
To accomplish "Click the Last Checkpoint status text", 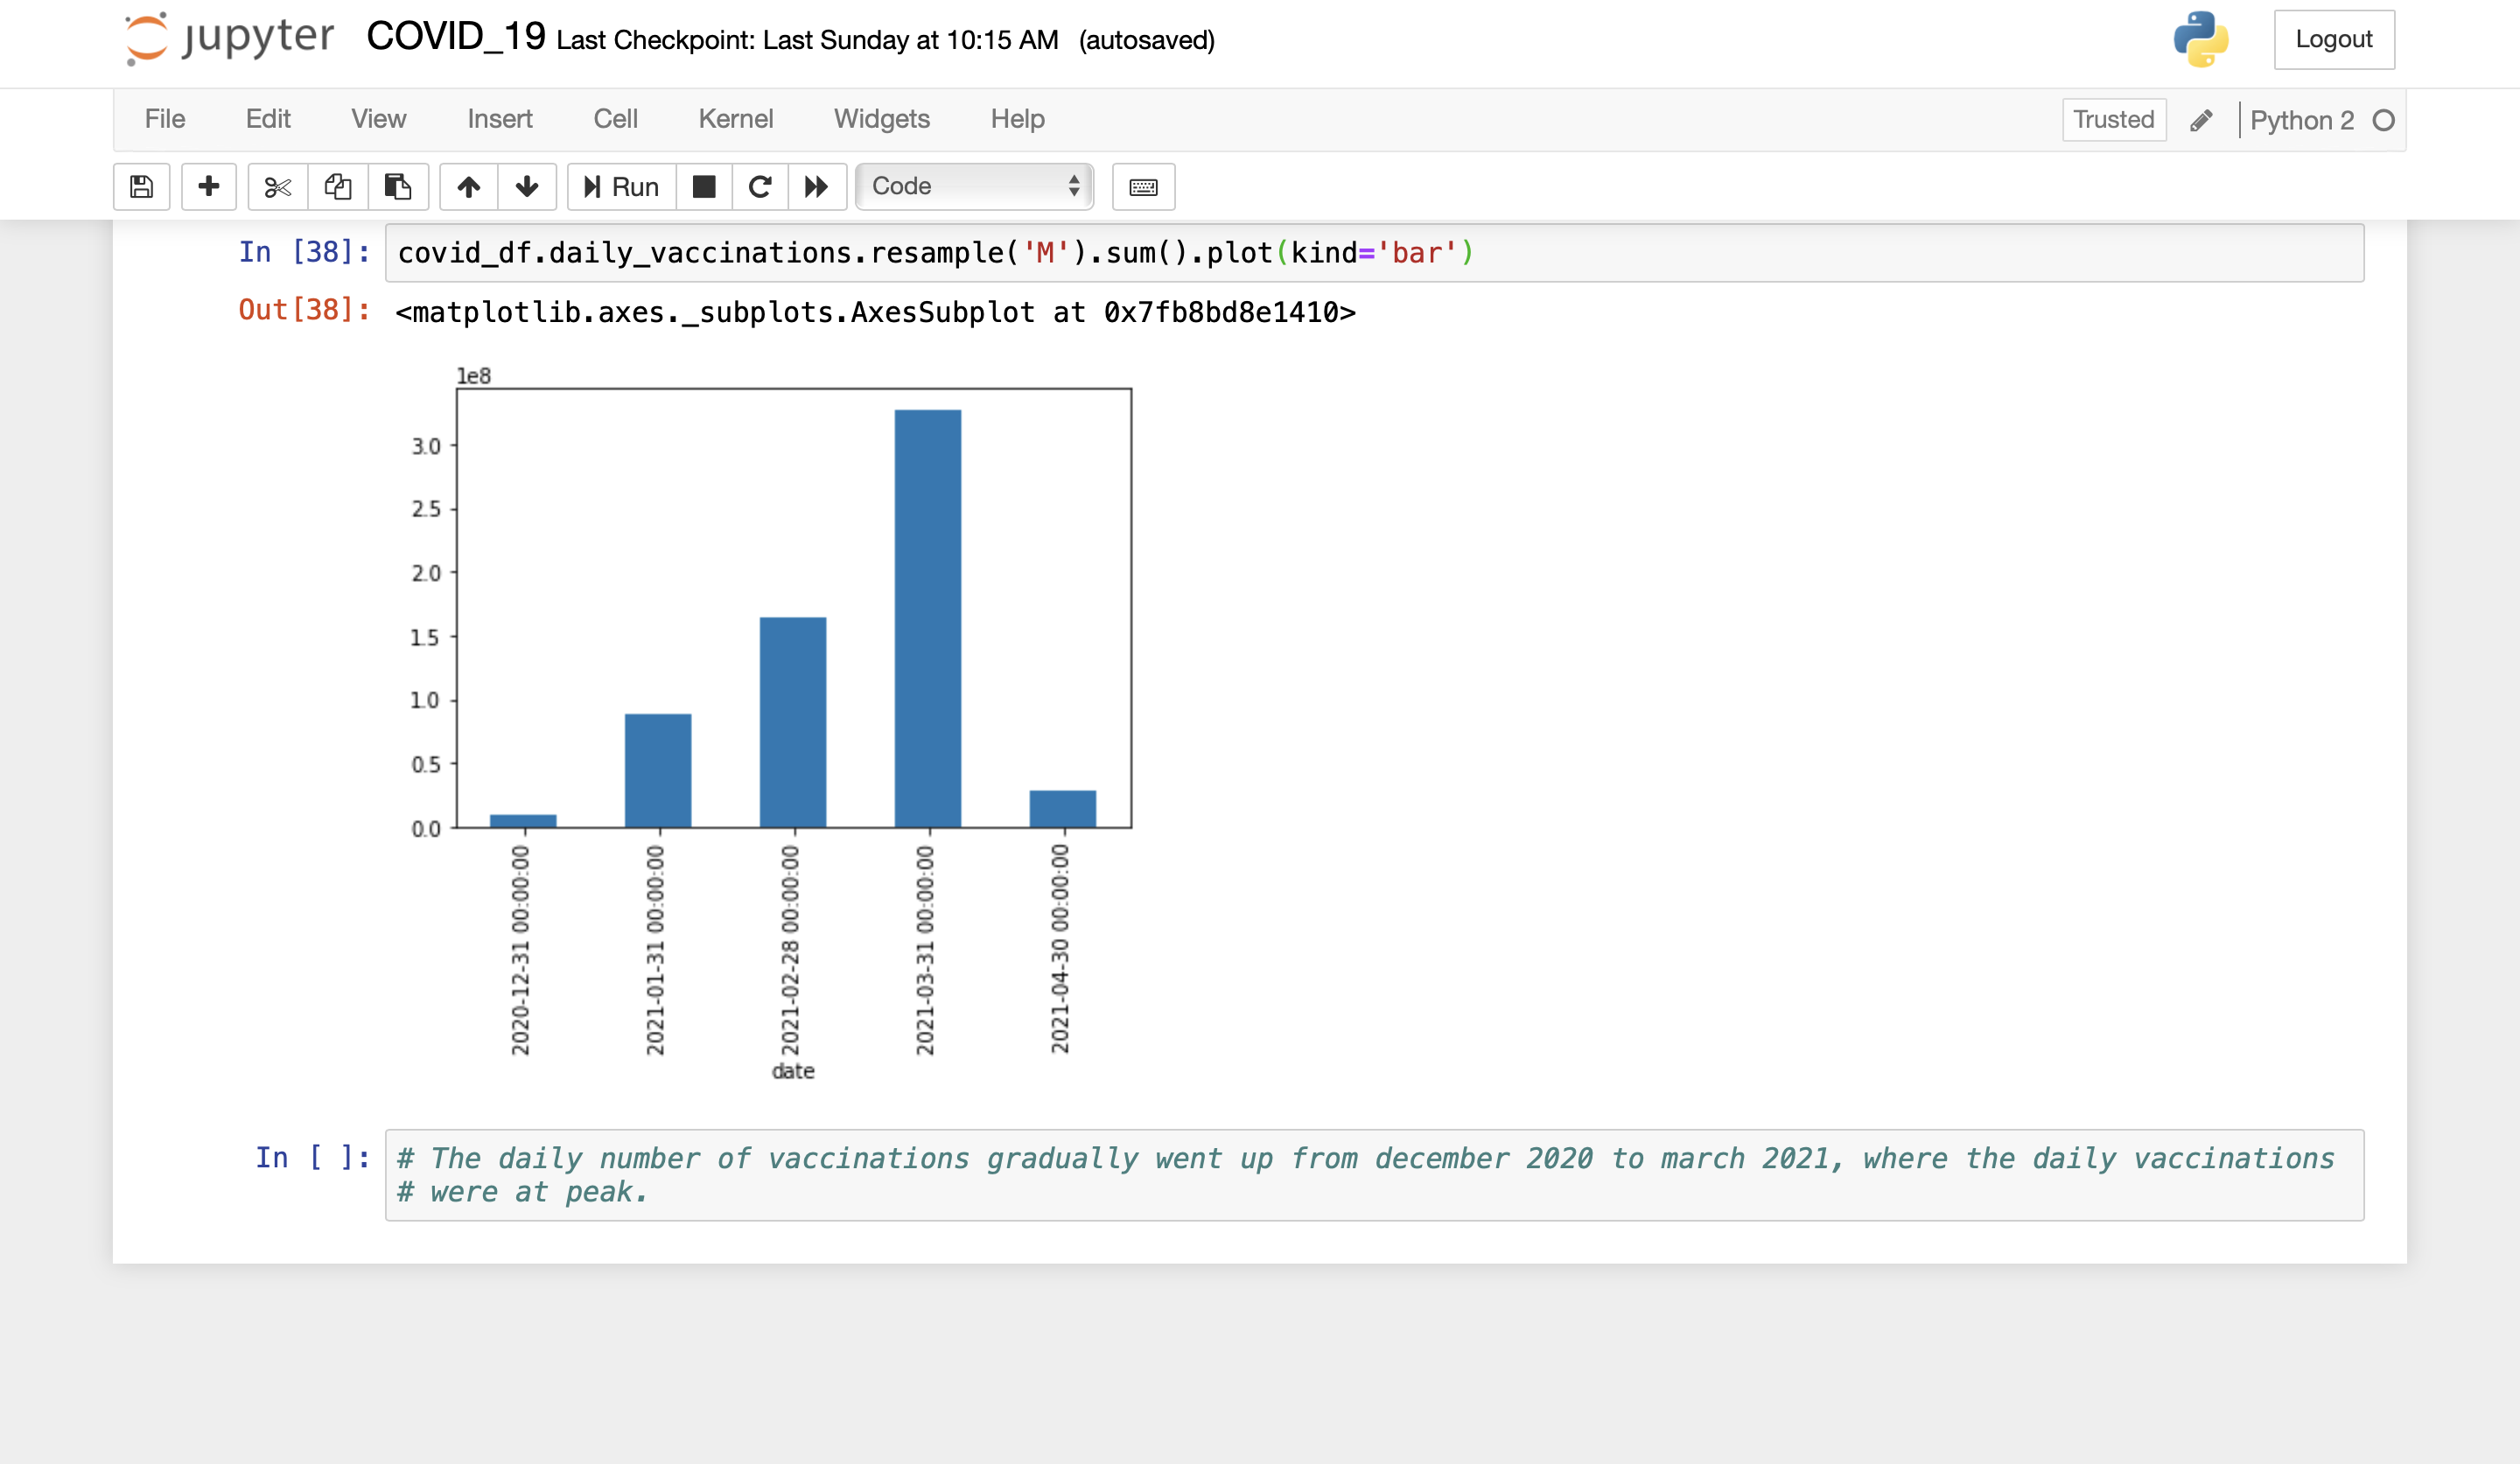I will point(807,40).
